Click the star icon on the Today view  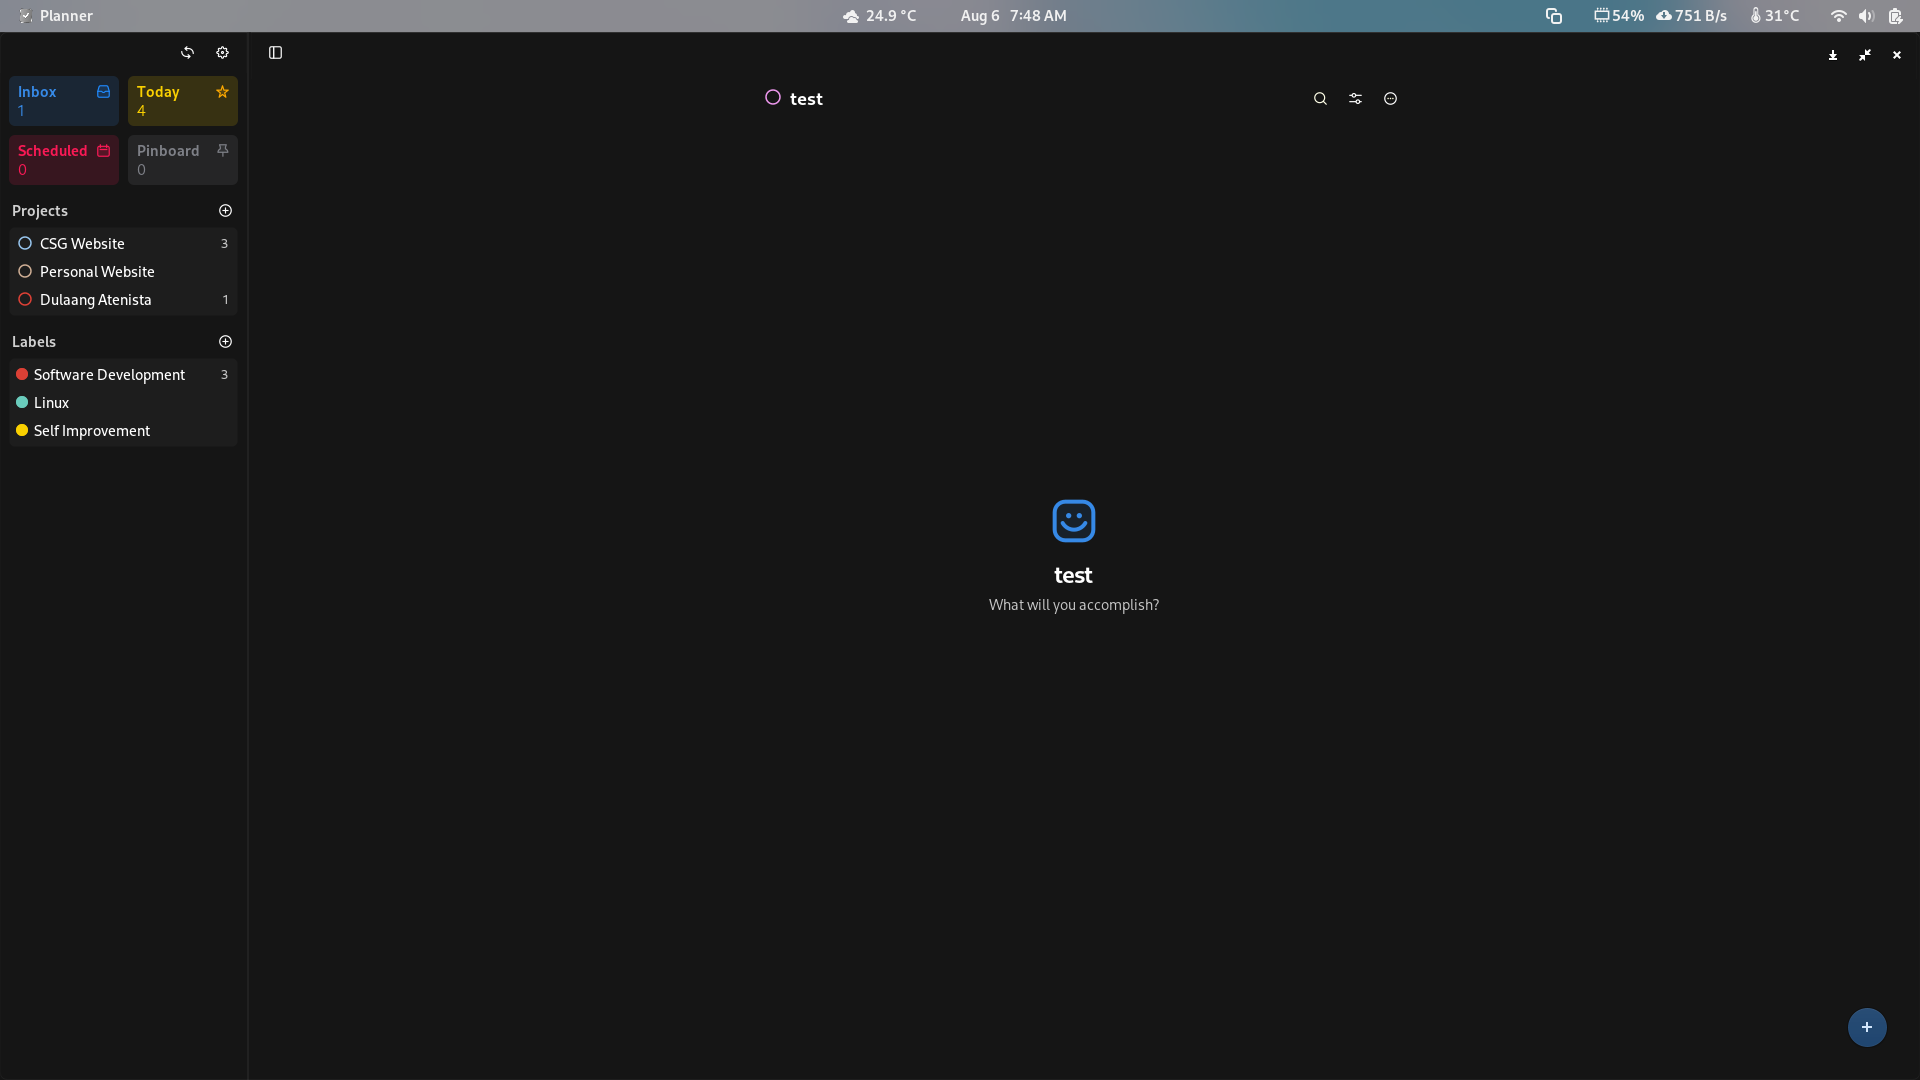[222, 91]
